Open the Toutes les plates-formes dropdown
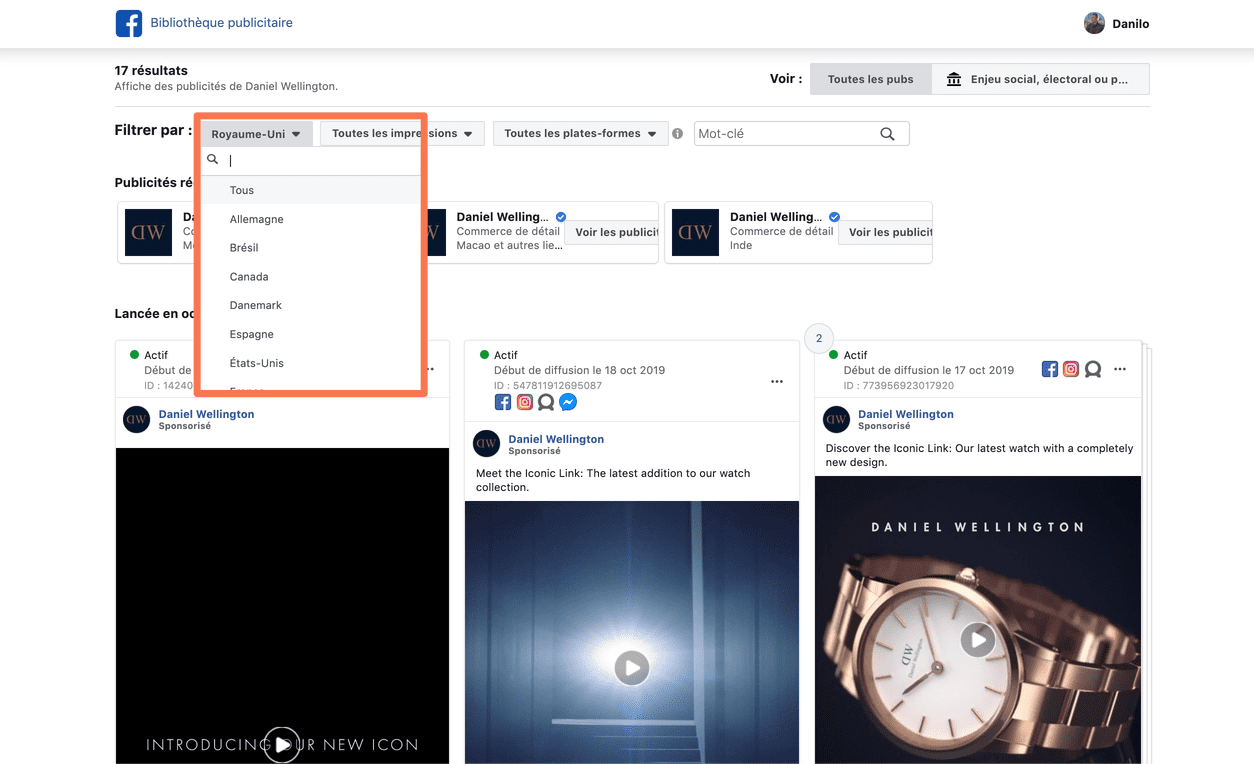 tap(580, 133)
